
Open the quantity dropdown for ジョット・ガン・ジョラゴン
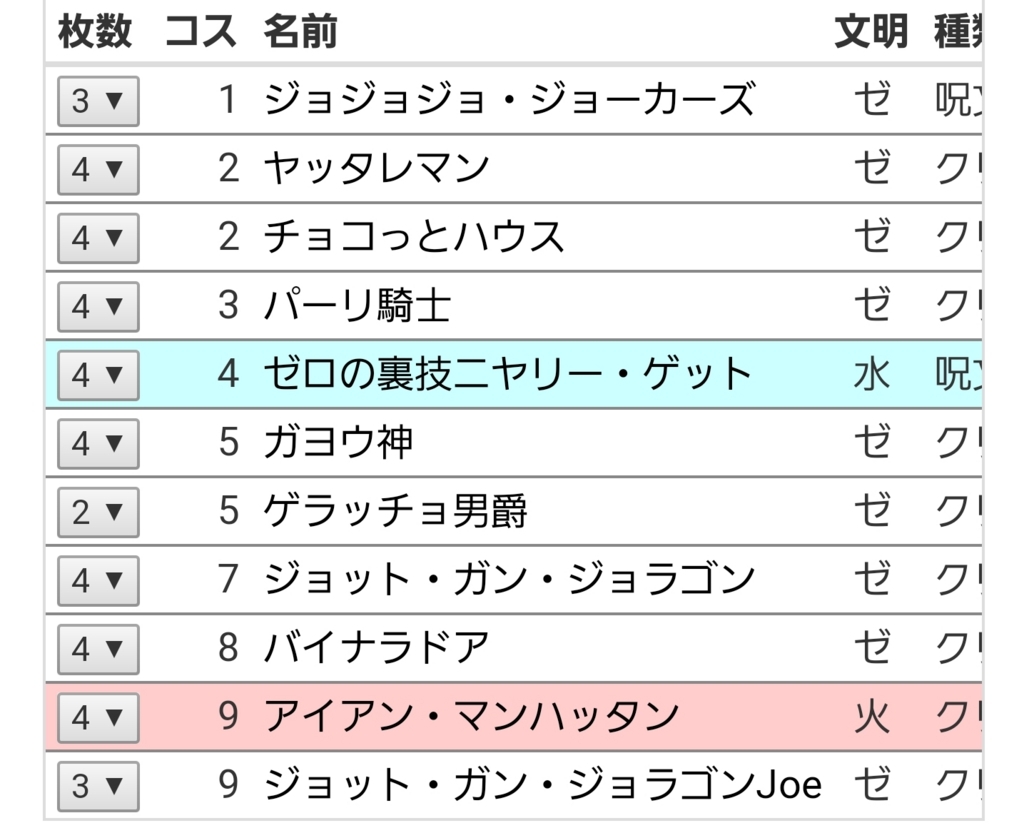[96, 580]
